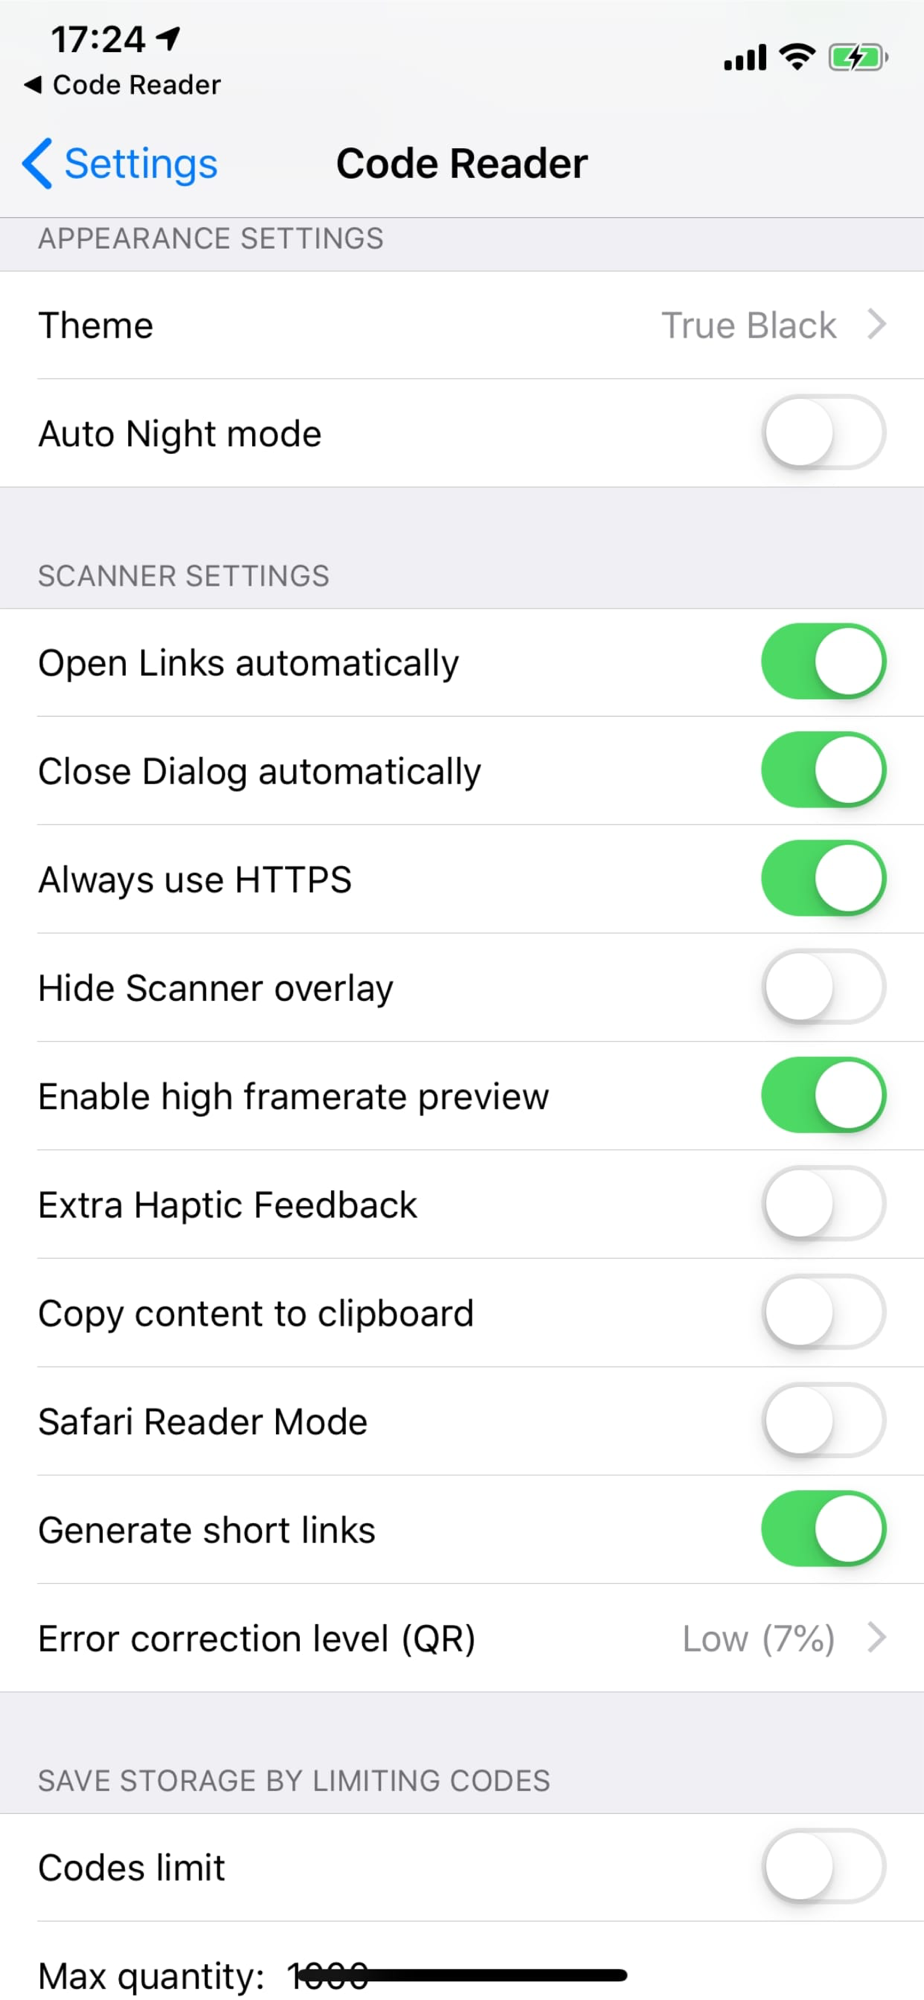Tap the battery charging icon

coord(858,57)
